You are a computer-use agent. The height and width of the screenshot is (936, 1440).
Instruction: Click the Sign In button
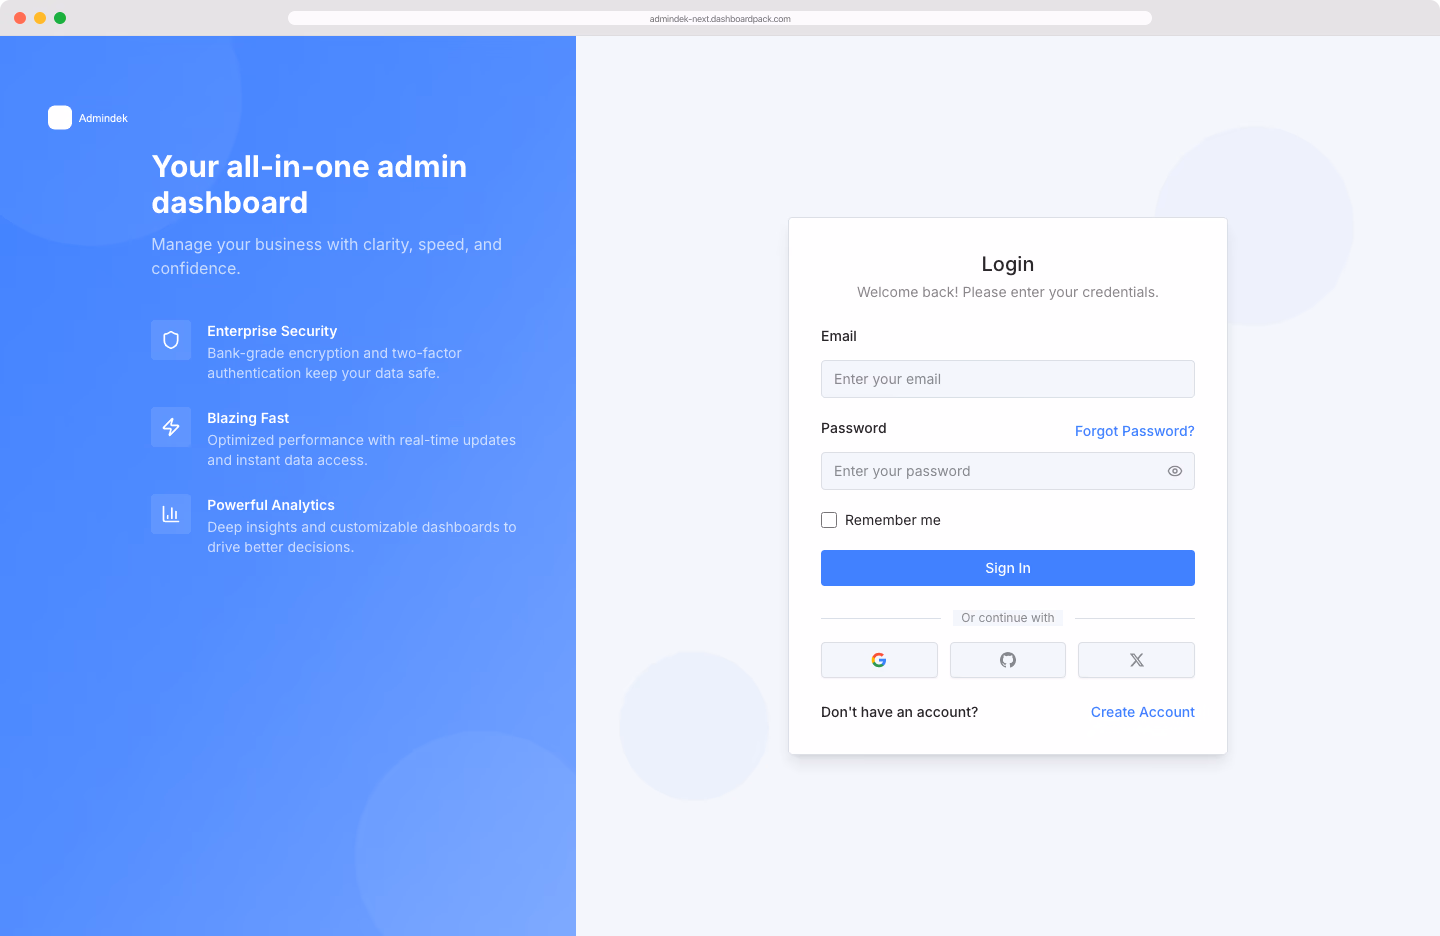(x=1008, y=568)
